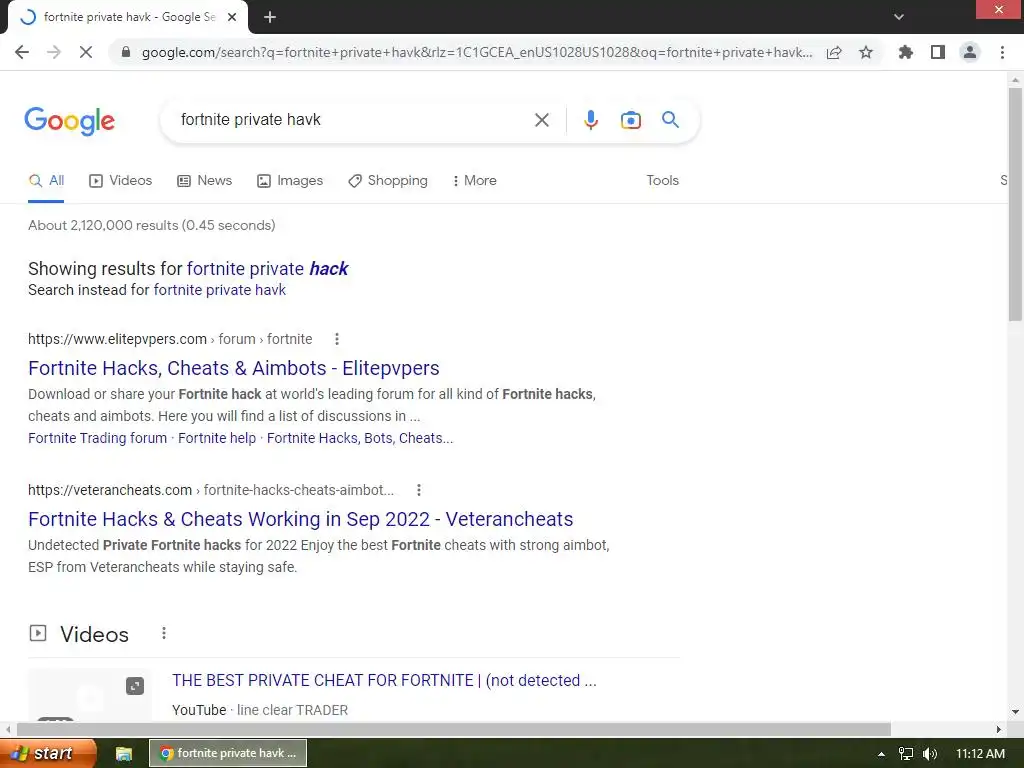The width and height of the screenshot is (1024, 768).
Task: Bookmark this page with the star
Action: (x=866, y=52)
